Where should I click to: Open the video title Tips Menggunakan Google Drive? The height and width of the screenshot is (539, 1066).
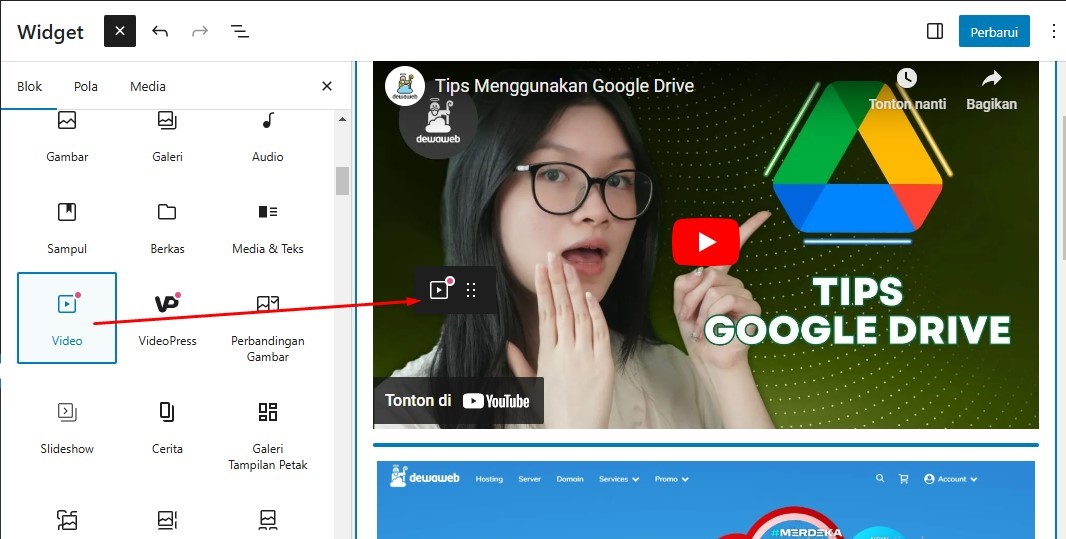[564, 86]
